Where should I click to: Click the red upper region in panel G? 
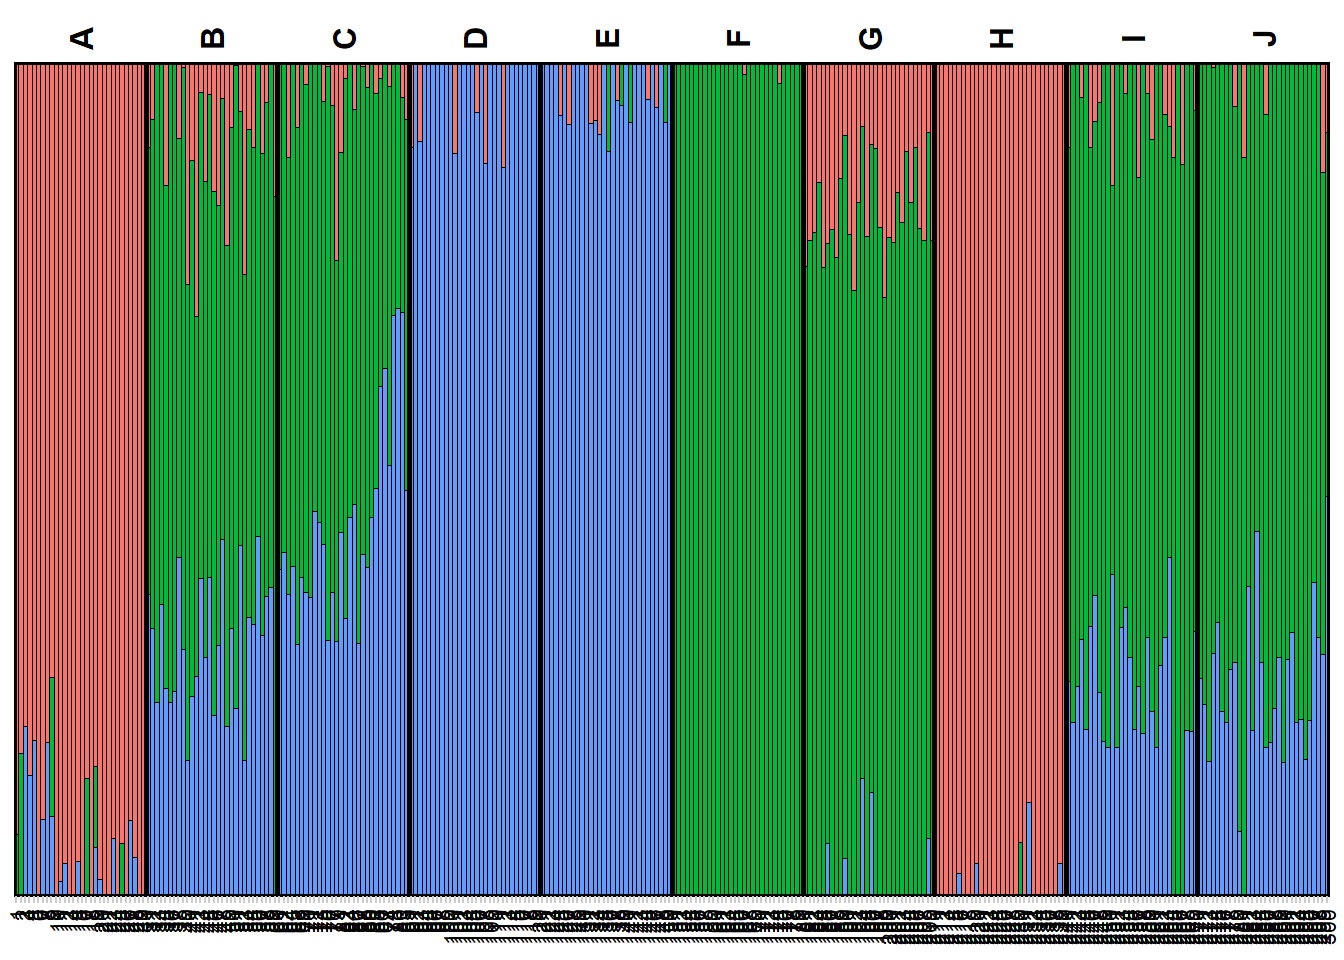pos(870,100)
